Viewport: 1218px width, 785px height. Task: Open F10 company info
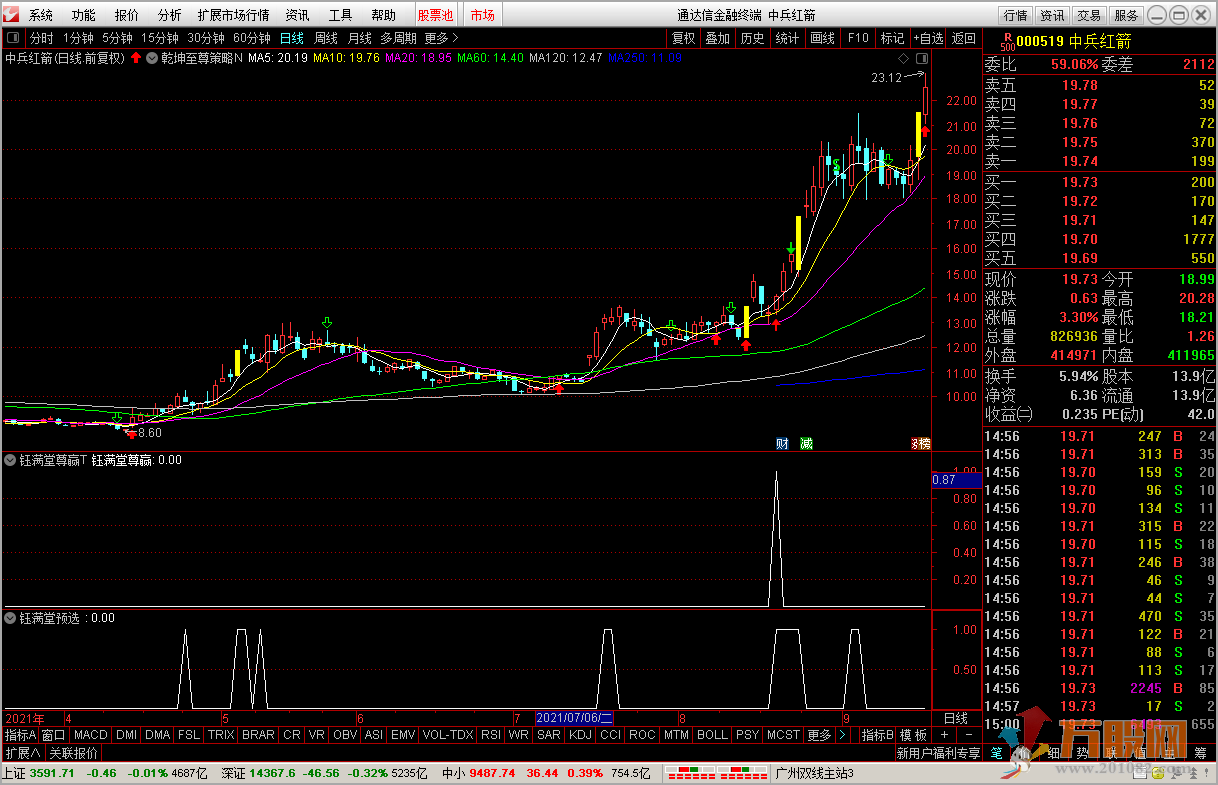point(858,38)
